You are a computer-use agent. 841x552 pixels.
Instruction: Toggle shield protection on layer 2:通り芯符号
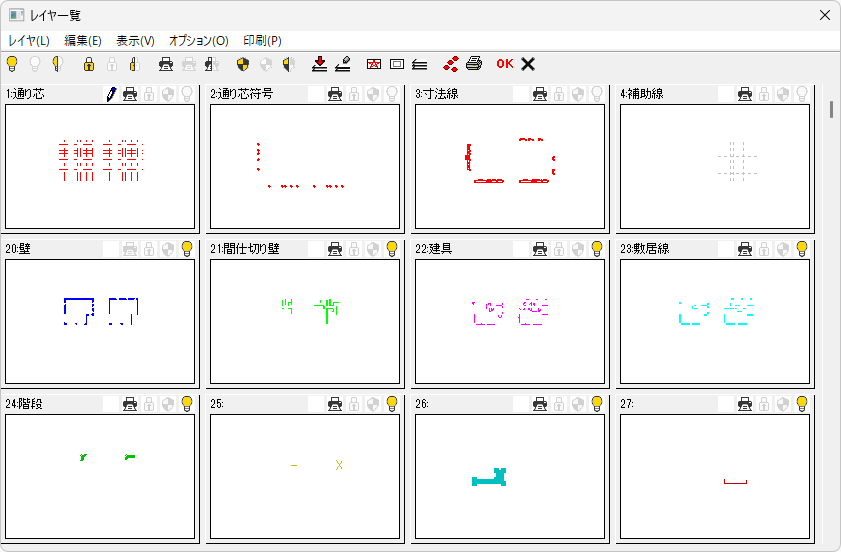click(x=373, y=94)
